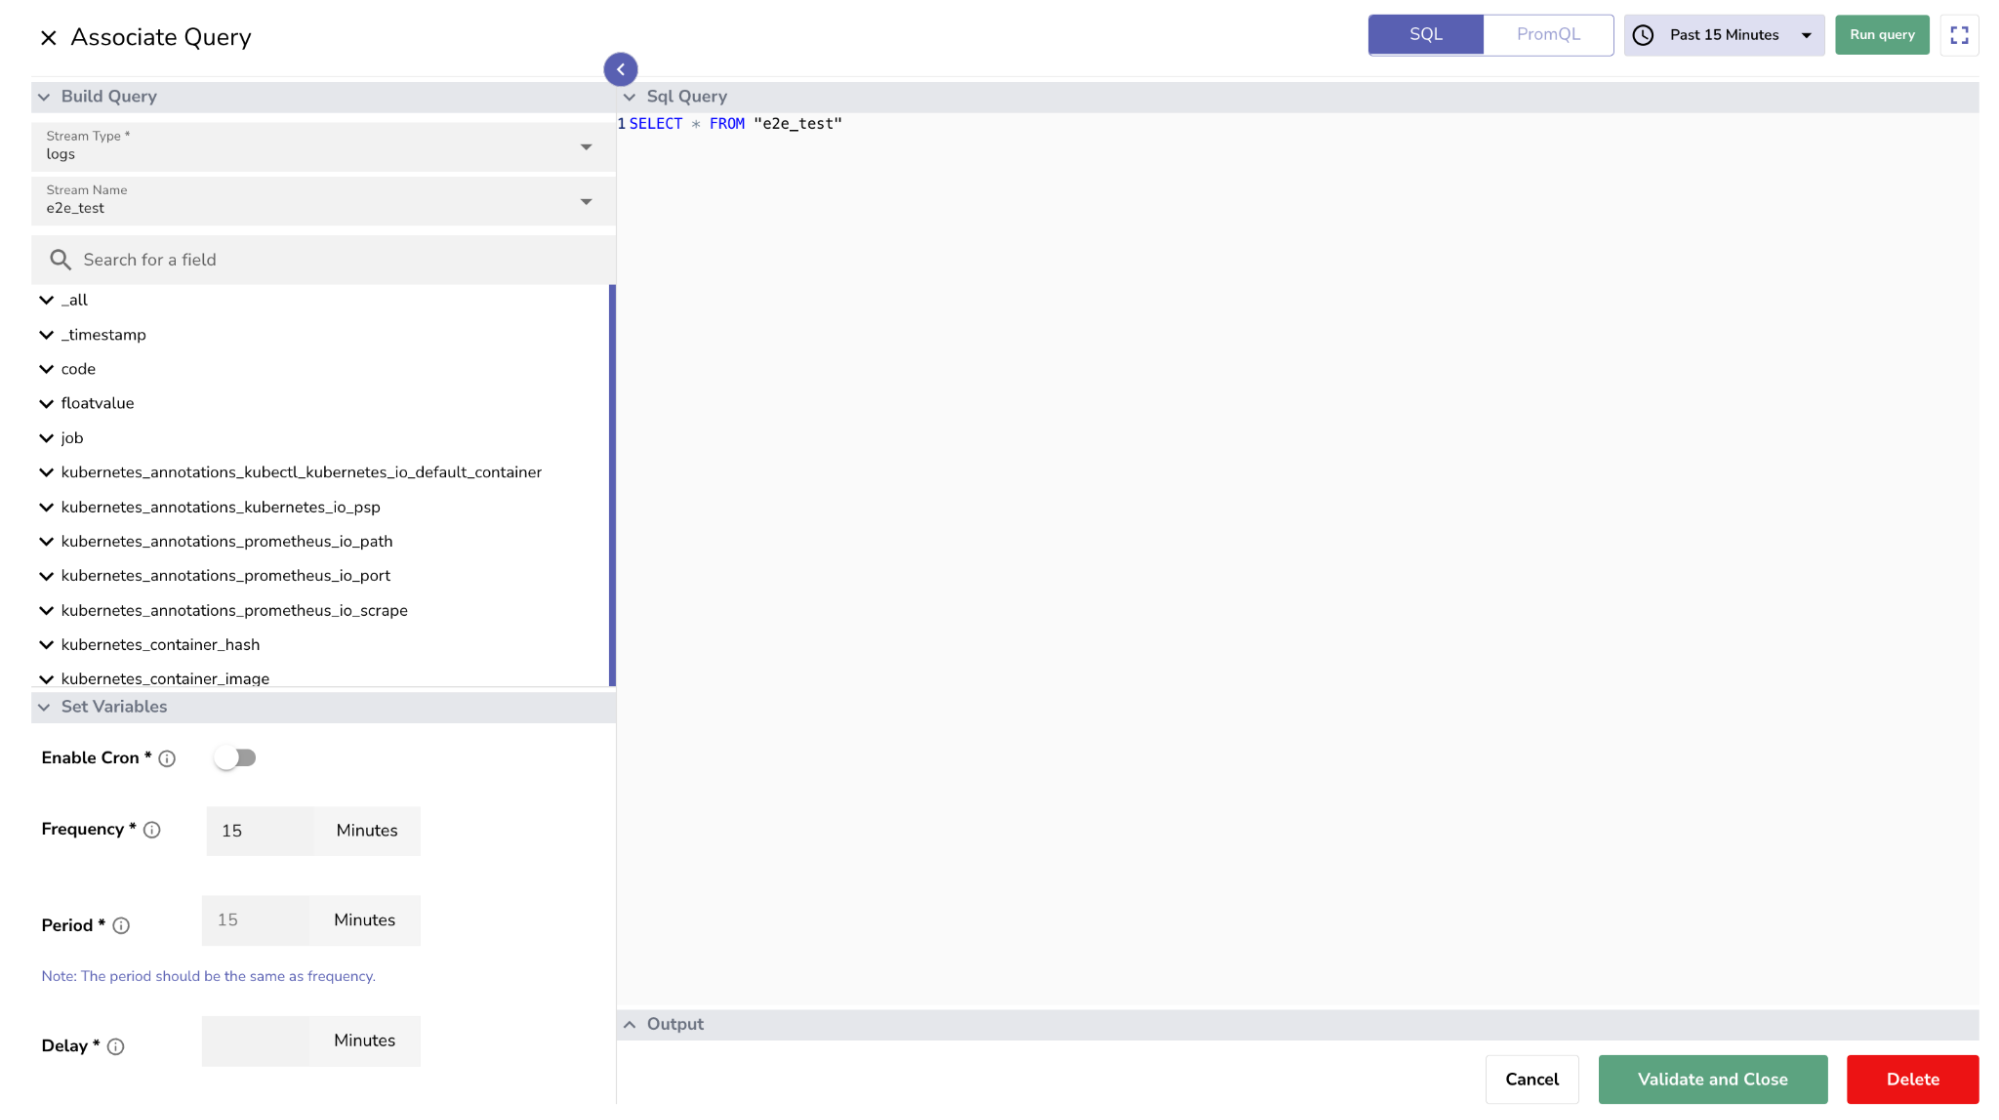Image resolution: width=1999 pixels, height=1120 pixels.
Task: Expand the _timestamp field
Action: [47, 335]
